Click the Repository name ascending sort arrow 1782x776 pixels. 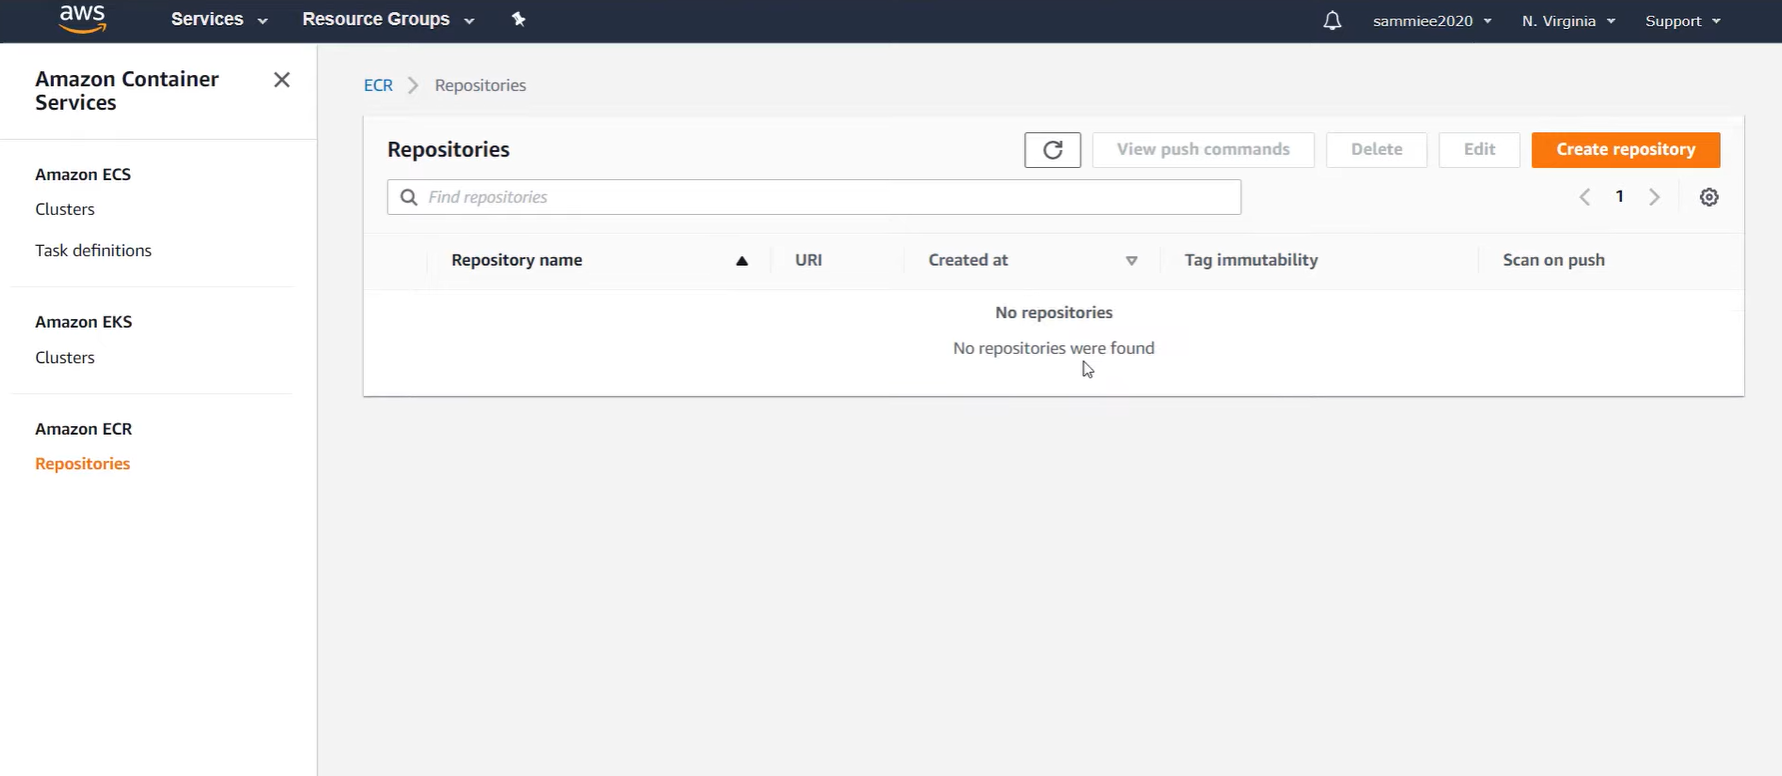(x=742, y=261)
